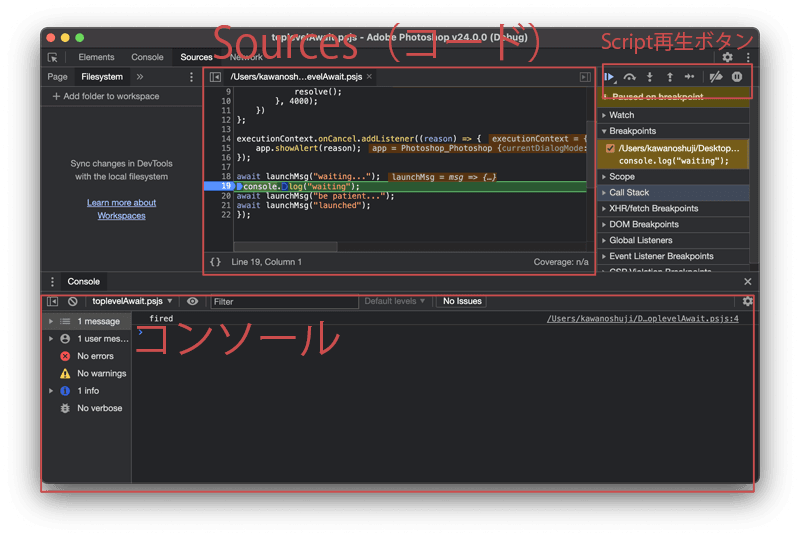The width and height of the screenshot is (800, 537).
Task: Click the Resume script execution button
Action: [x=609, y=77]
